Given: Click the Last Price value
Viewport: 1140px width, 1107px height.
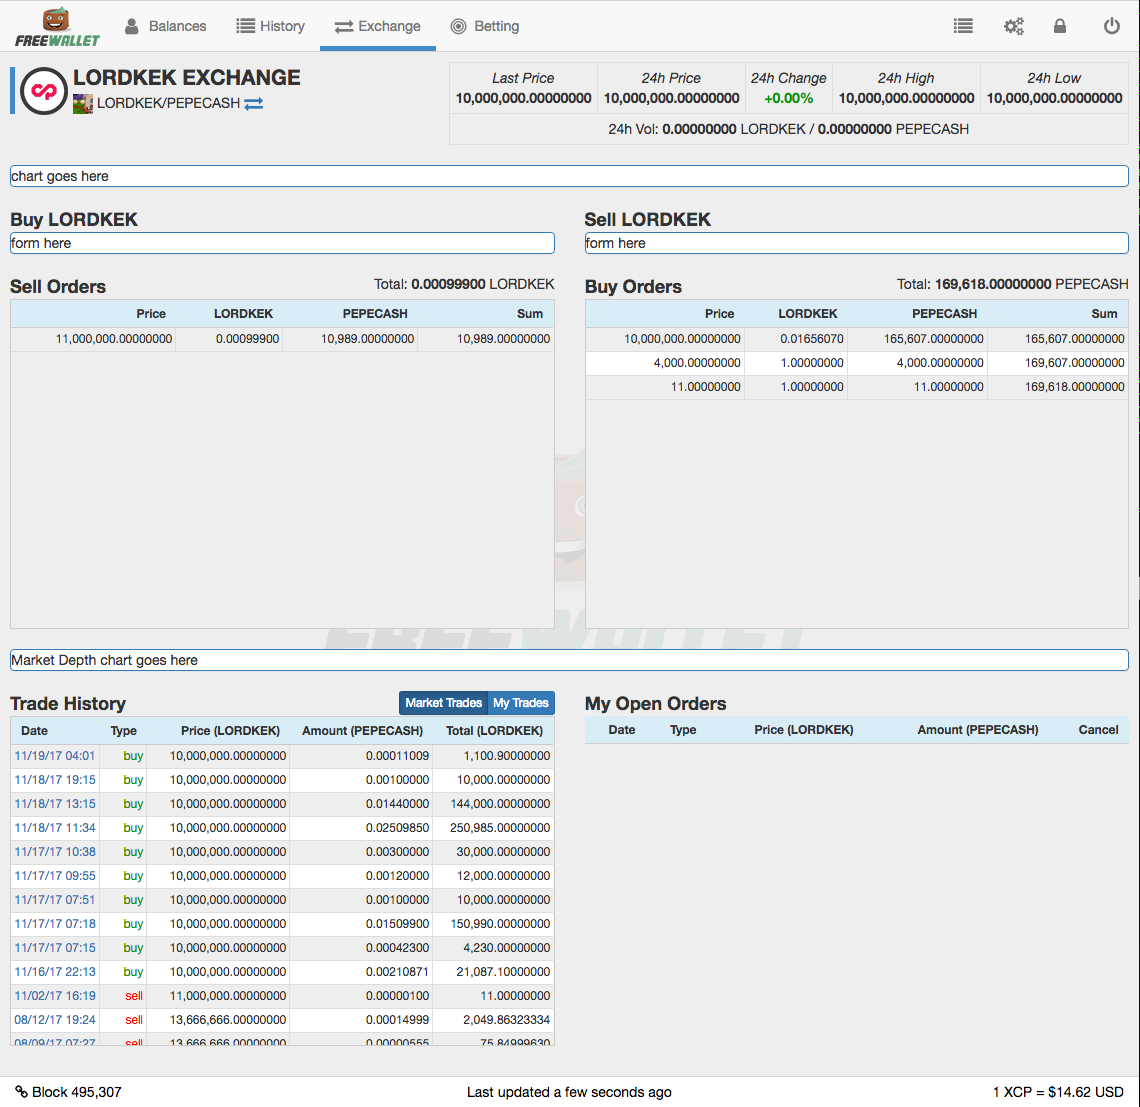Looking at the screenshot, I should 523,98.
